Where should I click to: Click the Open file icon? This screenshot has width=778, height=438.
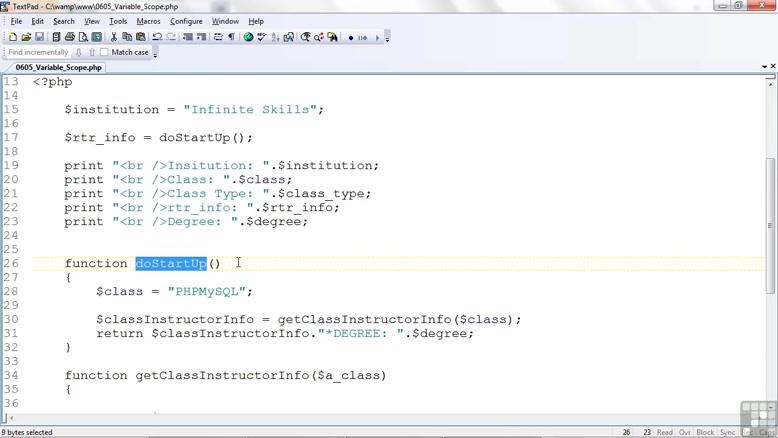[26, 37]
